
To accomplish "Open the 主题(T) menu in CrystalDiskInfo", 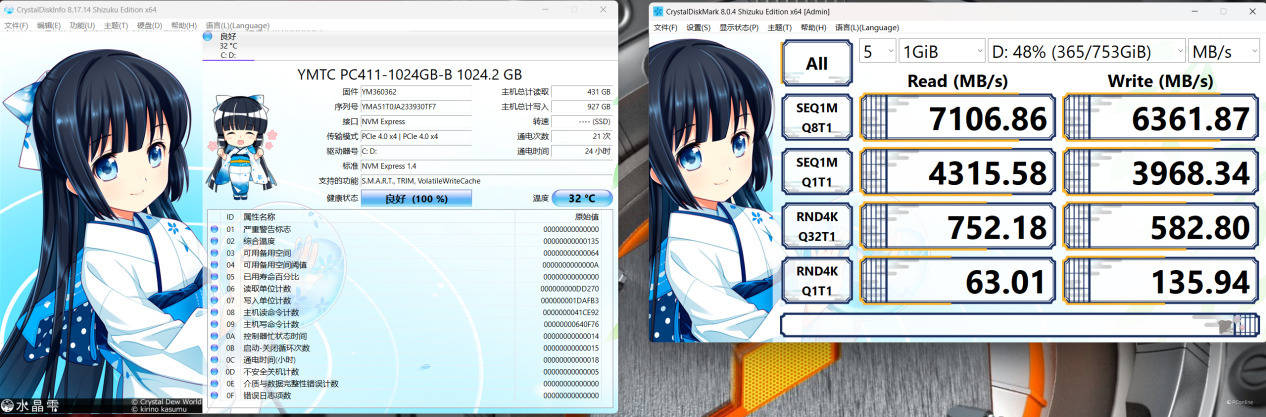I will tap(116, 25).
